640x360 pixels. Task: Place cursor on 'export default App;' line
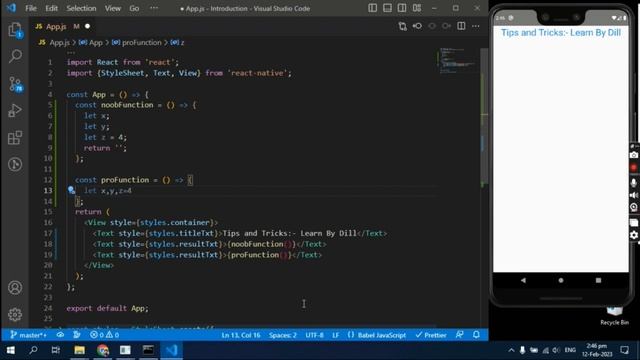[x=107, y=308]
